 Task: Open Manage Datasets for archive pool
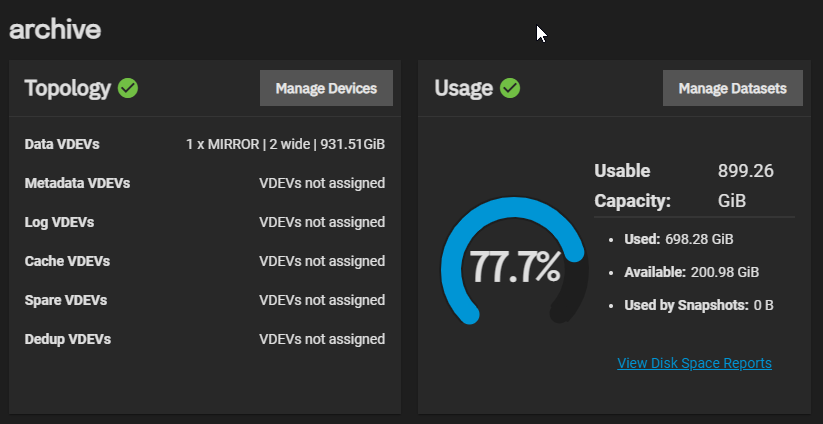733,88
